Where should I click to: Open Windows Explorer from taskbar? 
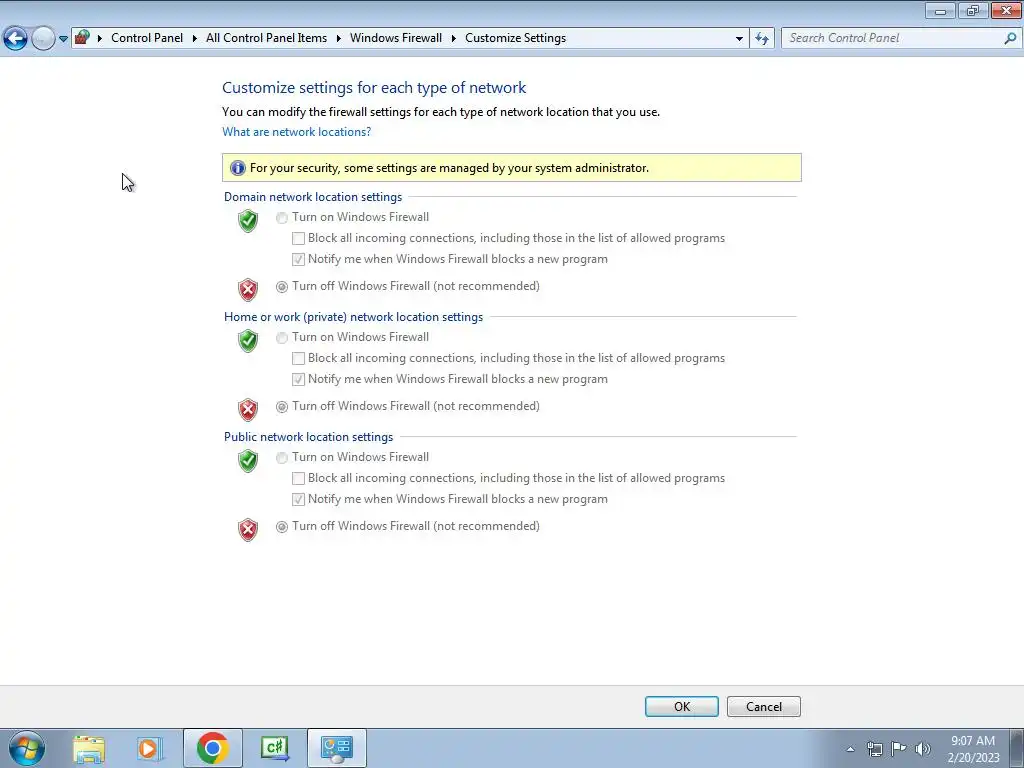89,748
